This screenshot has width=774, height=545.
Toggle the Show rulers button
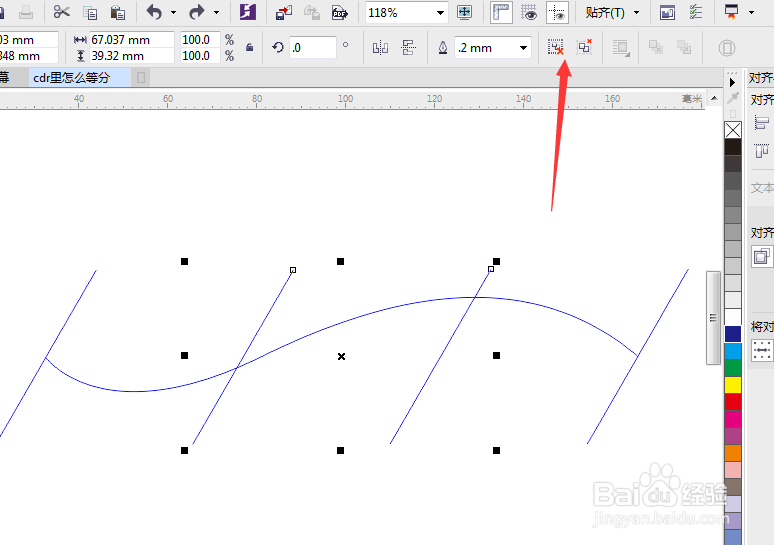501,12
